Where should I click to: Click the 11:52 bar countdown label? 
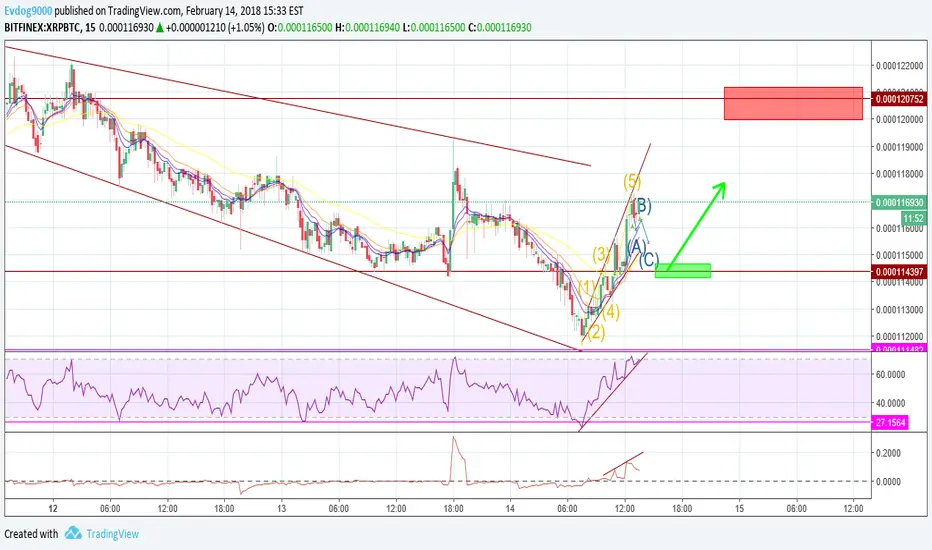pyautogui.click(x=914, y=218)
